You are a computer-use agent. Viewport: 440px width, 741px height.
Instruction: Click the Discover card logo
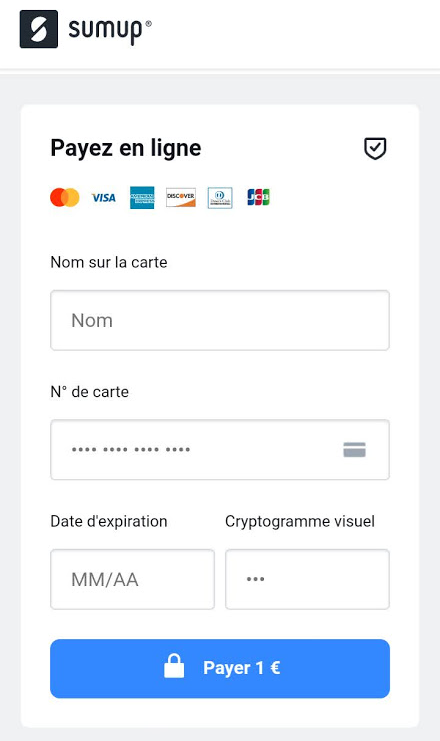[181, 197]
